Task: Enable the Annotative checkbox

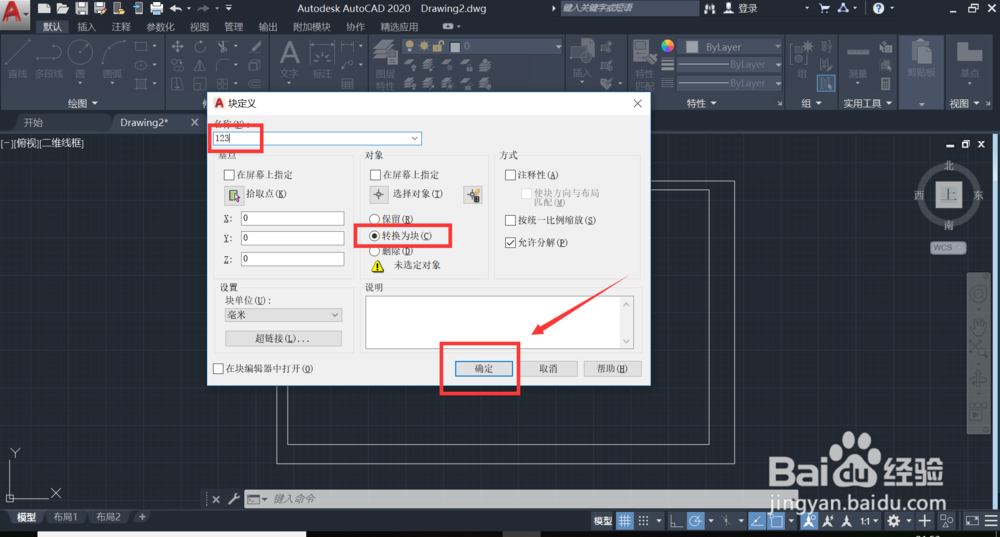Action: 510,175
